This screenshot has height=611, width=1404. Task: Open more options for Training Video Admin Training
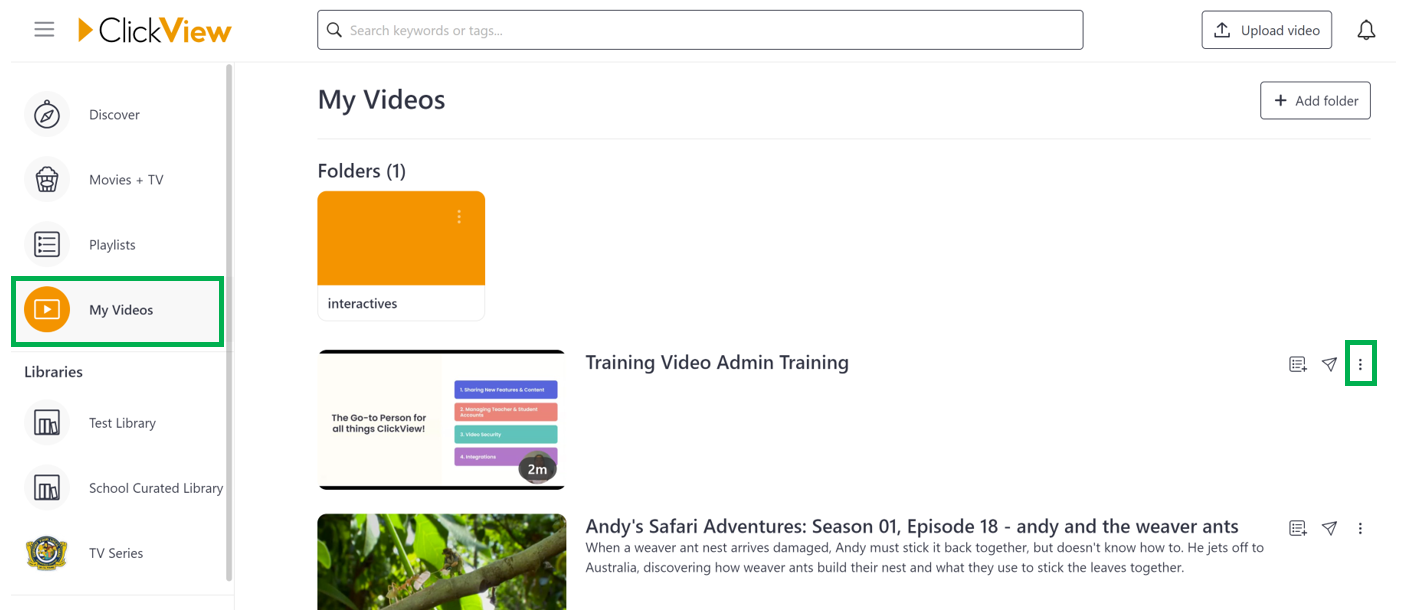pos(1360,364)
